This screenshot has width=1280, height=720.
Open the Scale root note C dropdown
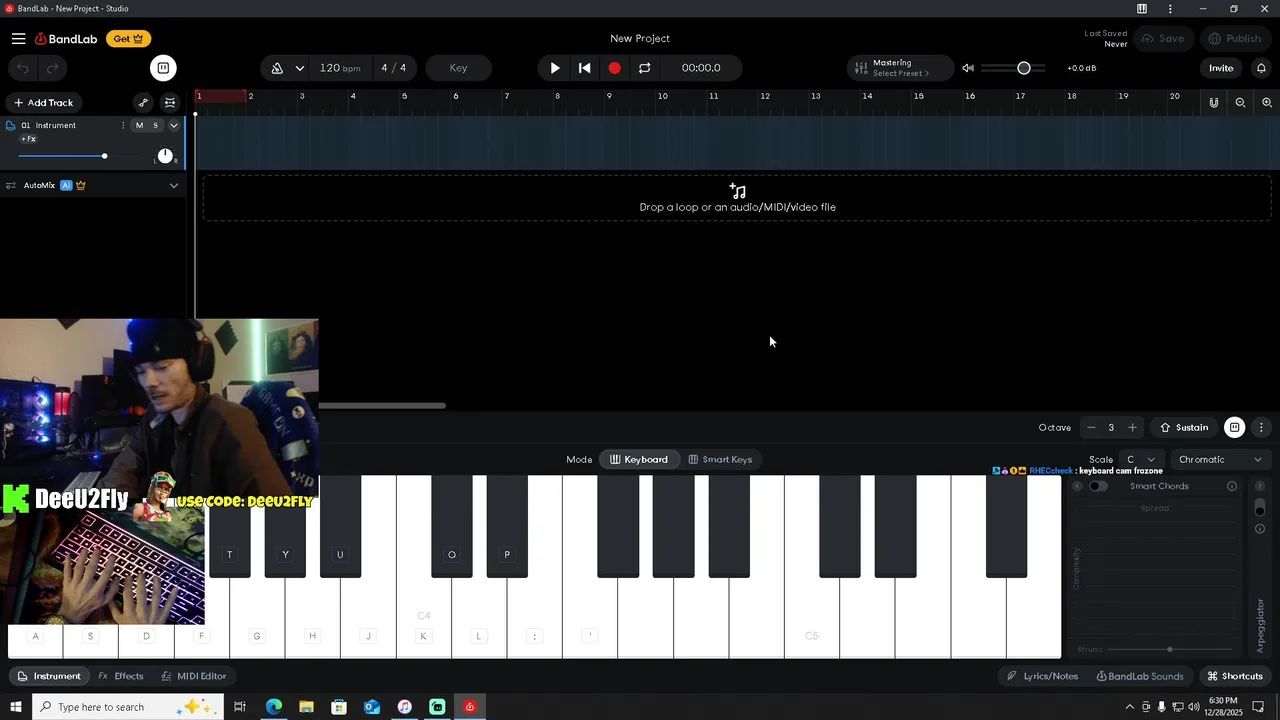(1141, 460)
